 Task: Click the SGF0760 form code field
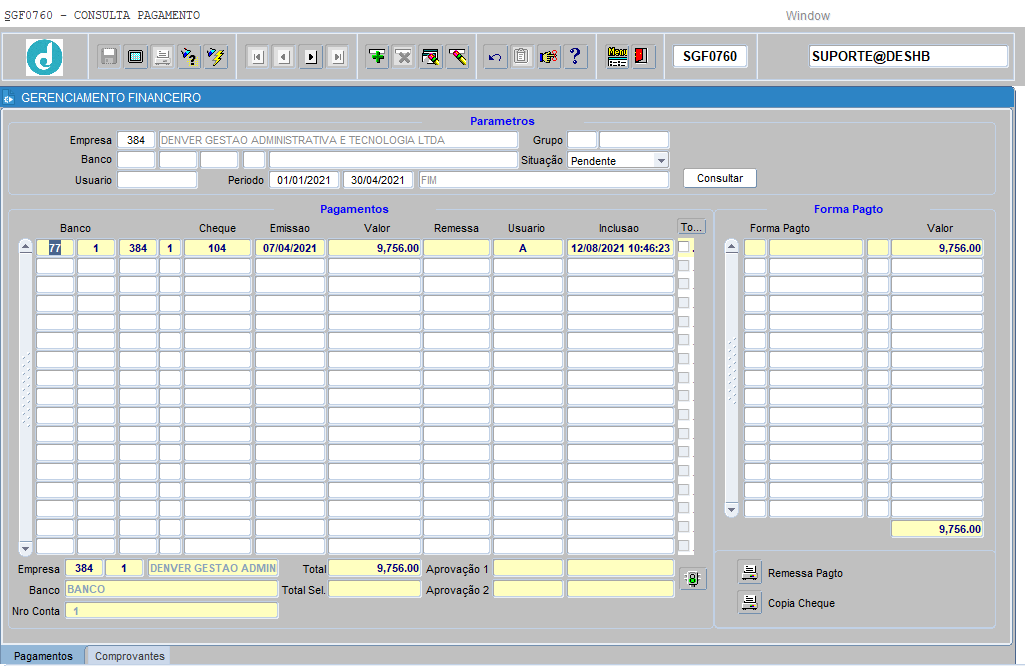(x=710, y=56)
